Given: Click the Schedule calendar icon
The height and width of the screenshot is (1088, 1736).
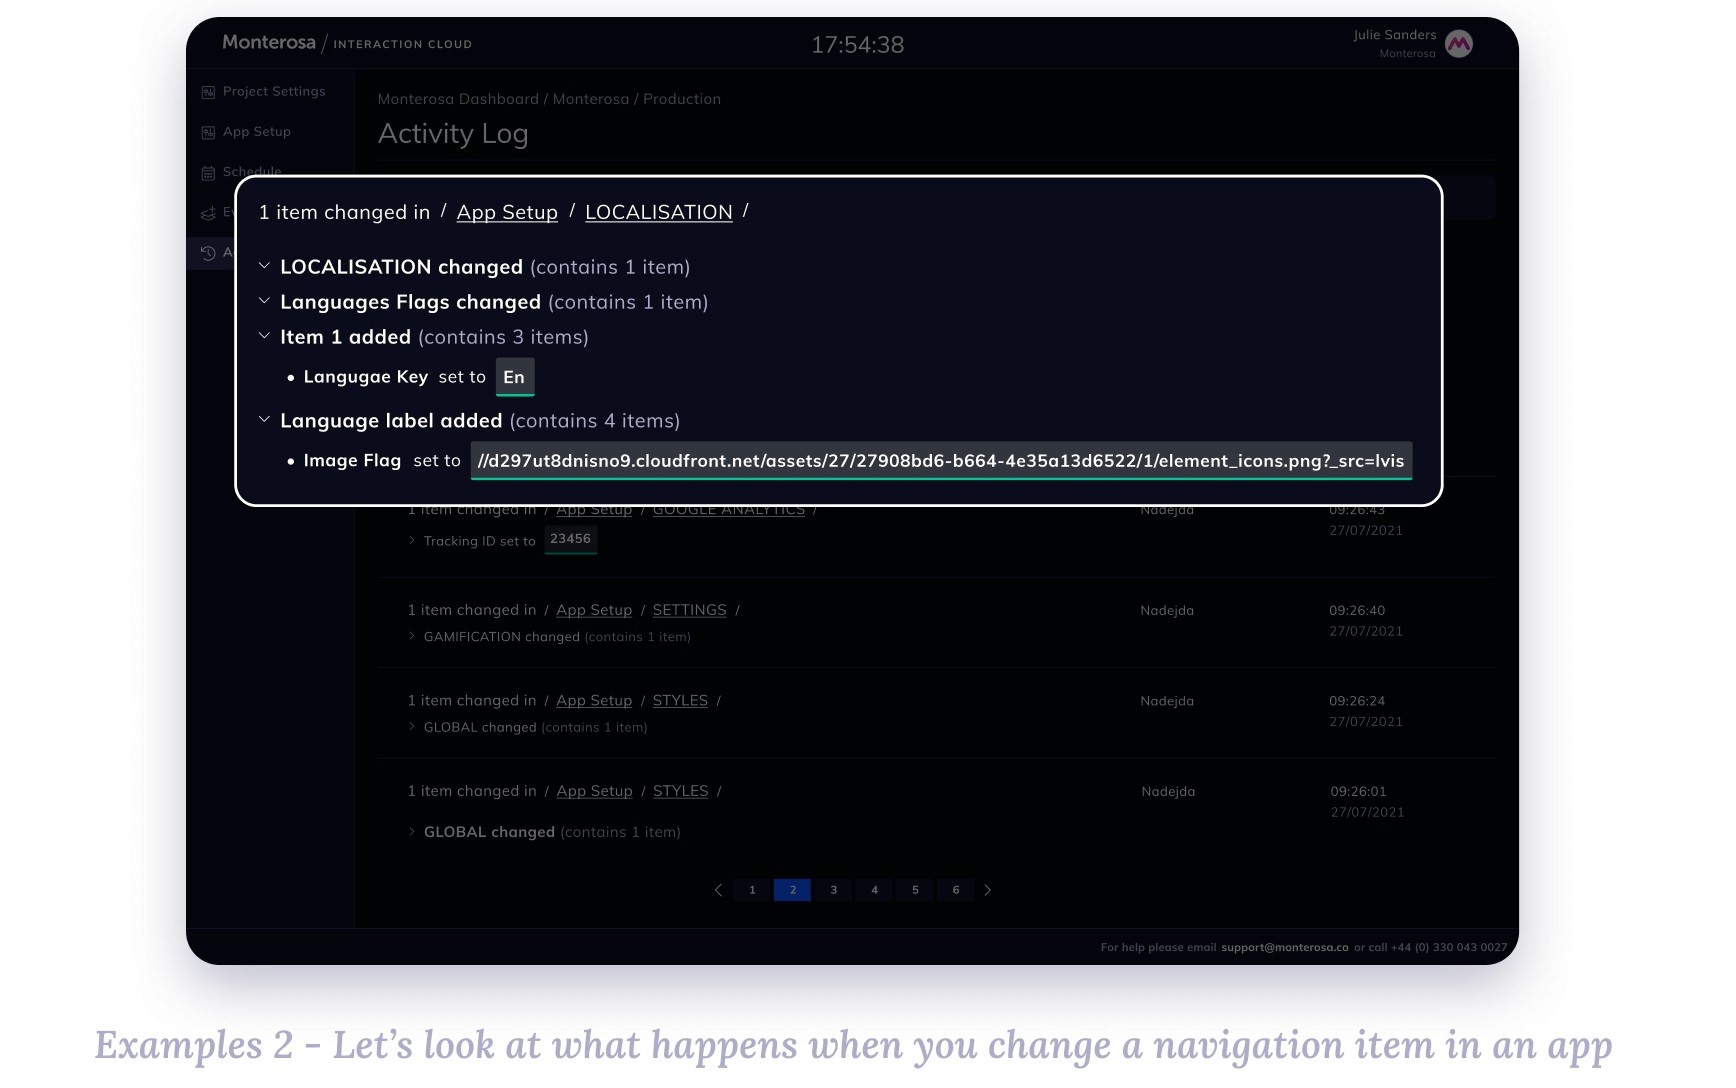Looking at the screenshot, I should (x=208, y=173).
